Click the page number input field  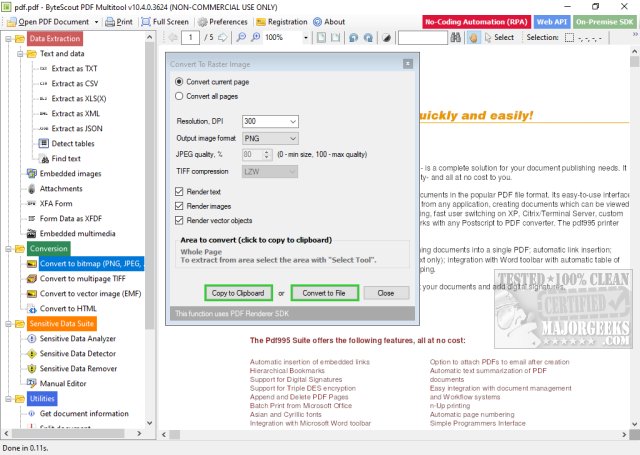pyautogui.click(x=190, y=38)
